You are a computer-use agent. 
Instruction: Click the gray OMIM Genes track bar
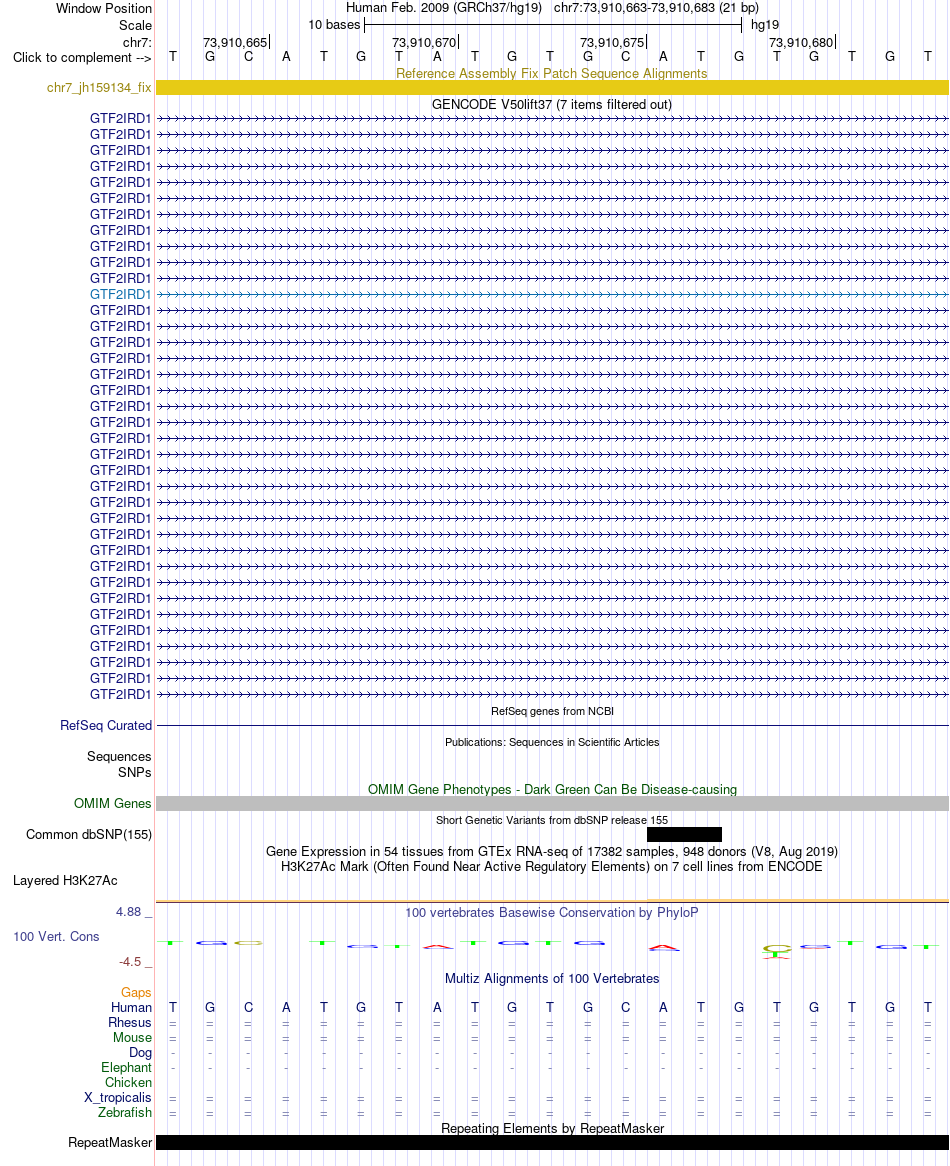click(552, 803)
